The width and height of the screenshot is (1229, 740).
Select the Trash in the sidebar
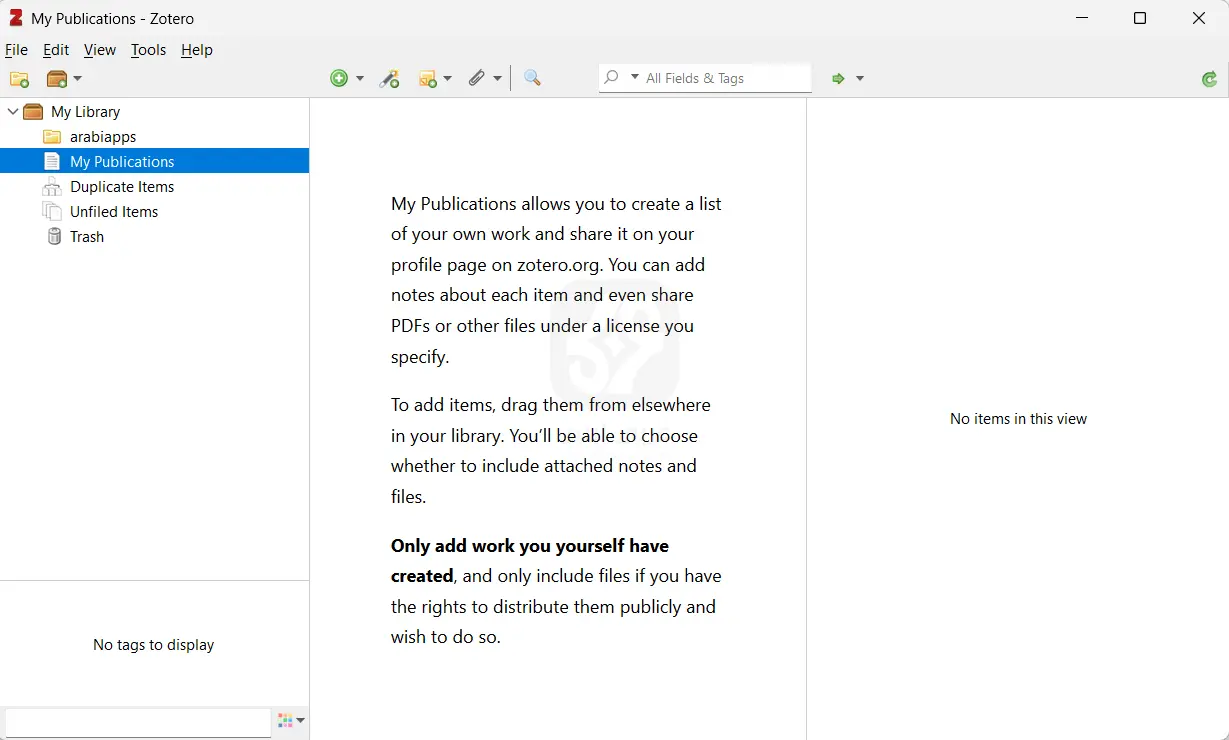(x=86, y=236)
